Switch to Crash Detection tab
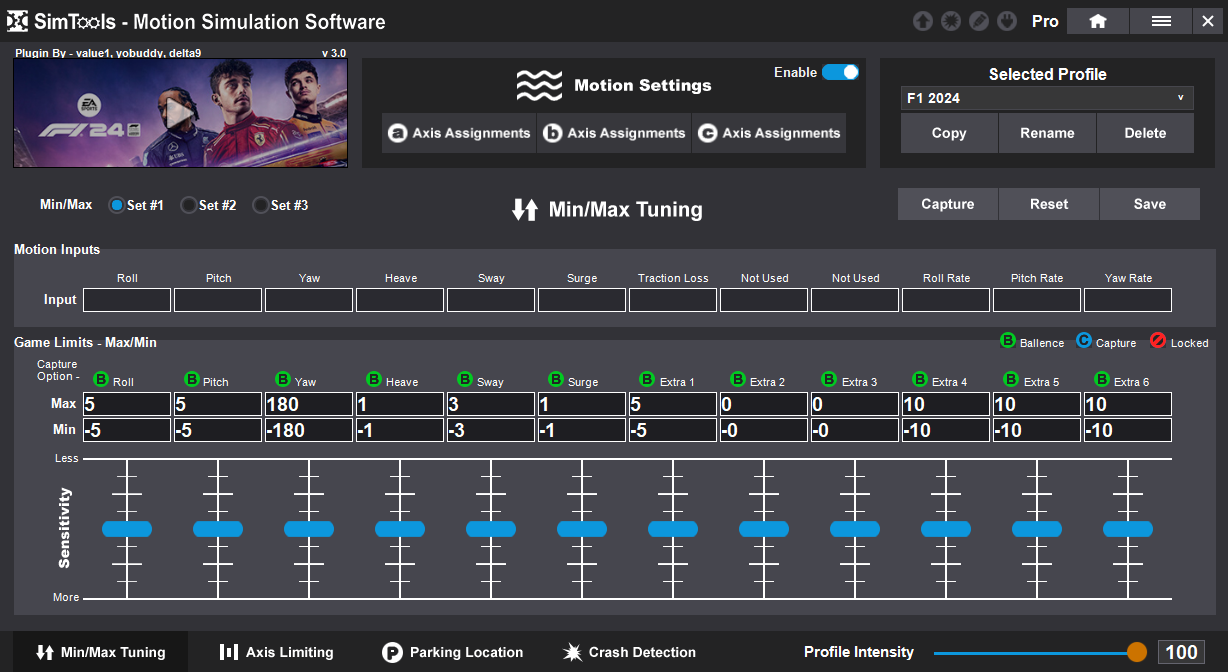The image size is (1228, 672). (x=629, y=652)
